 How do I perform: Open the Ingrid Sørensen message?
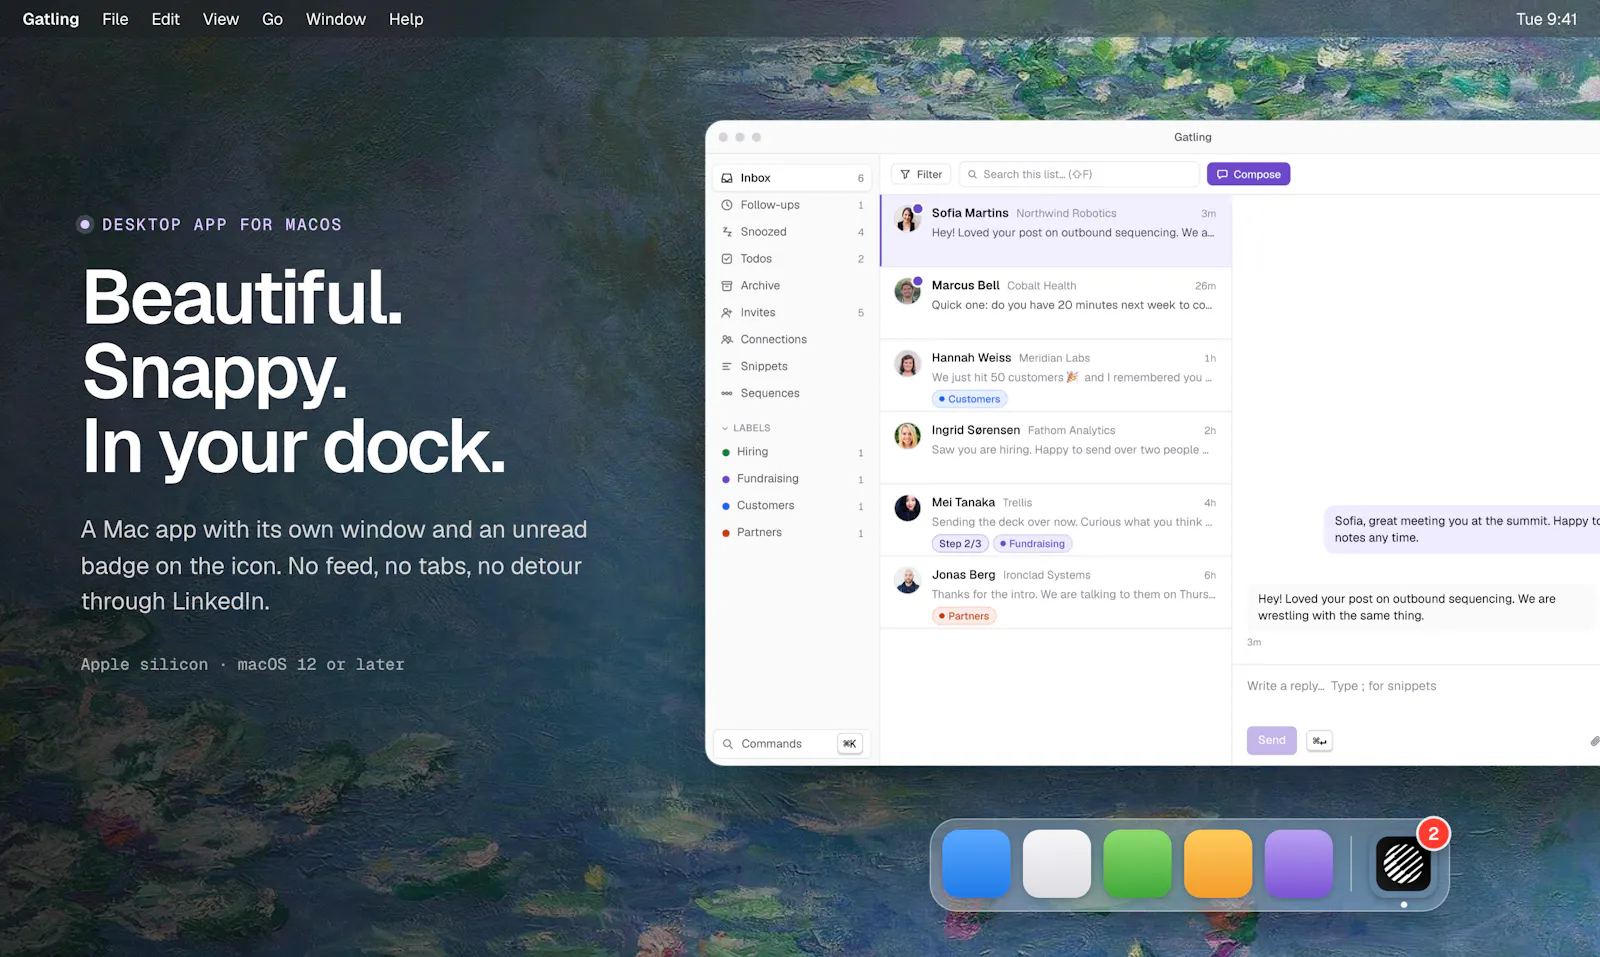click(1056, 448)
